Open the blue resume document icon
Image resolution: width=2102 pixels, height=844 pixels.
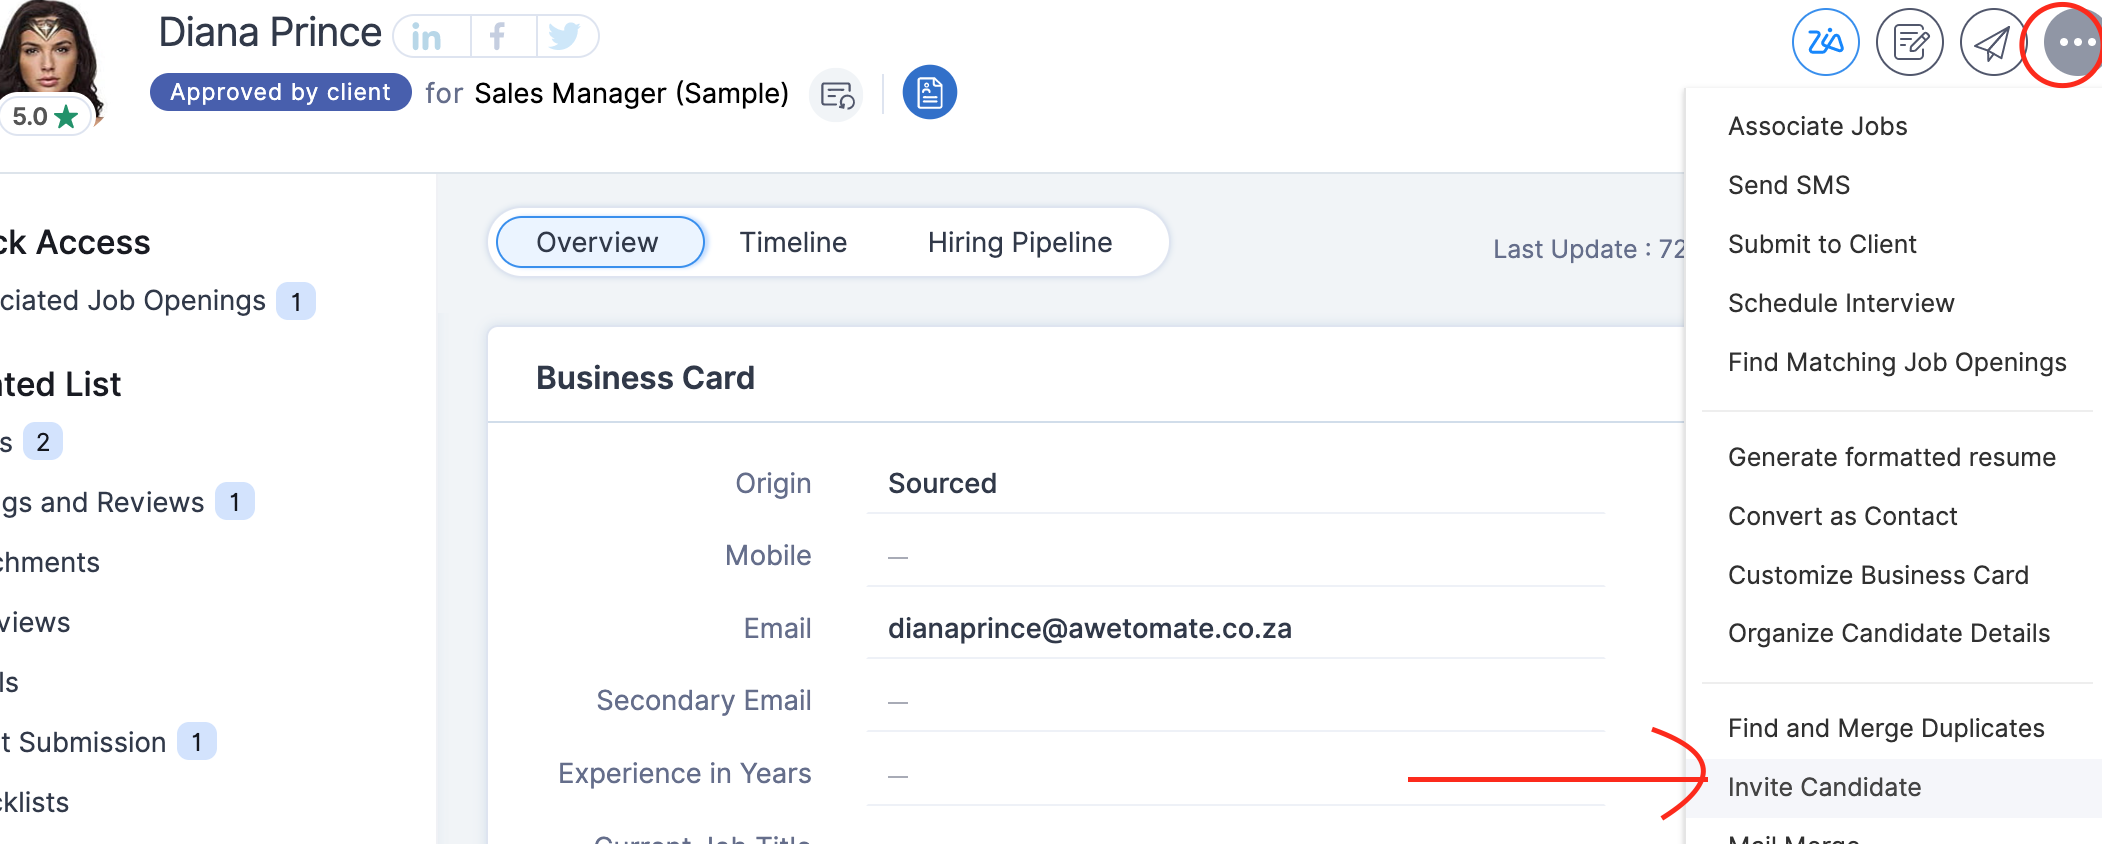click(x=929, y=93)
